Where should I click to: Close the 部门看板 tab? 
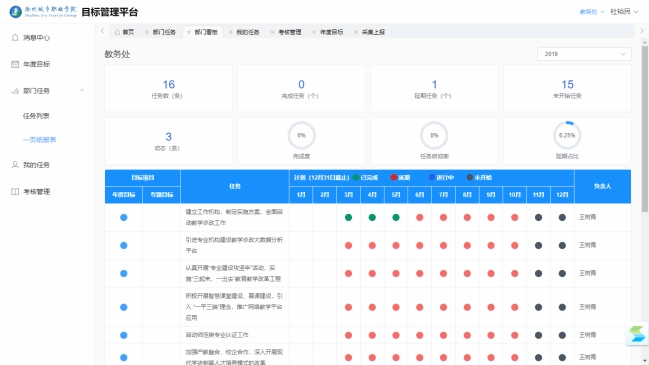click(189, 32)
